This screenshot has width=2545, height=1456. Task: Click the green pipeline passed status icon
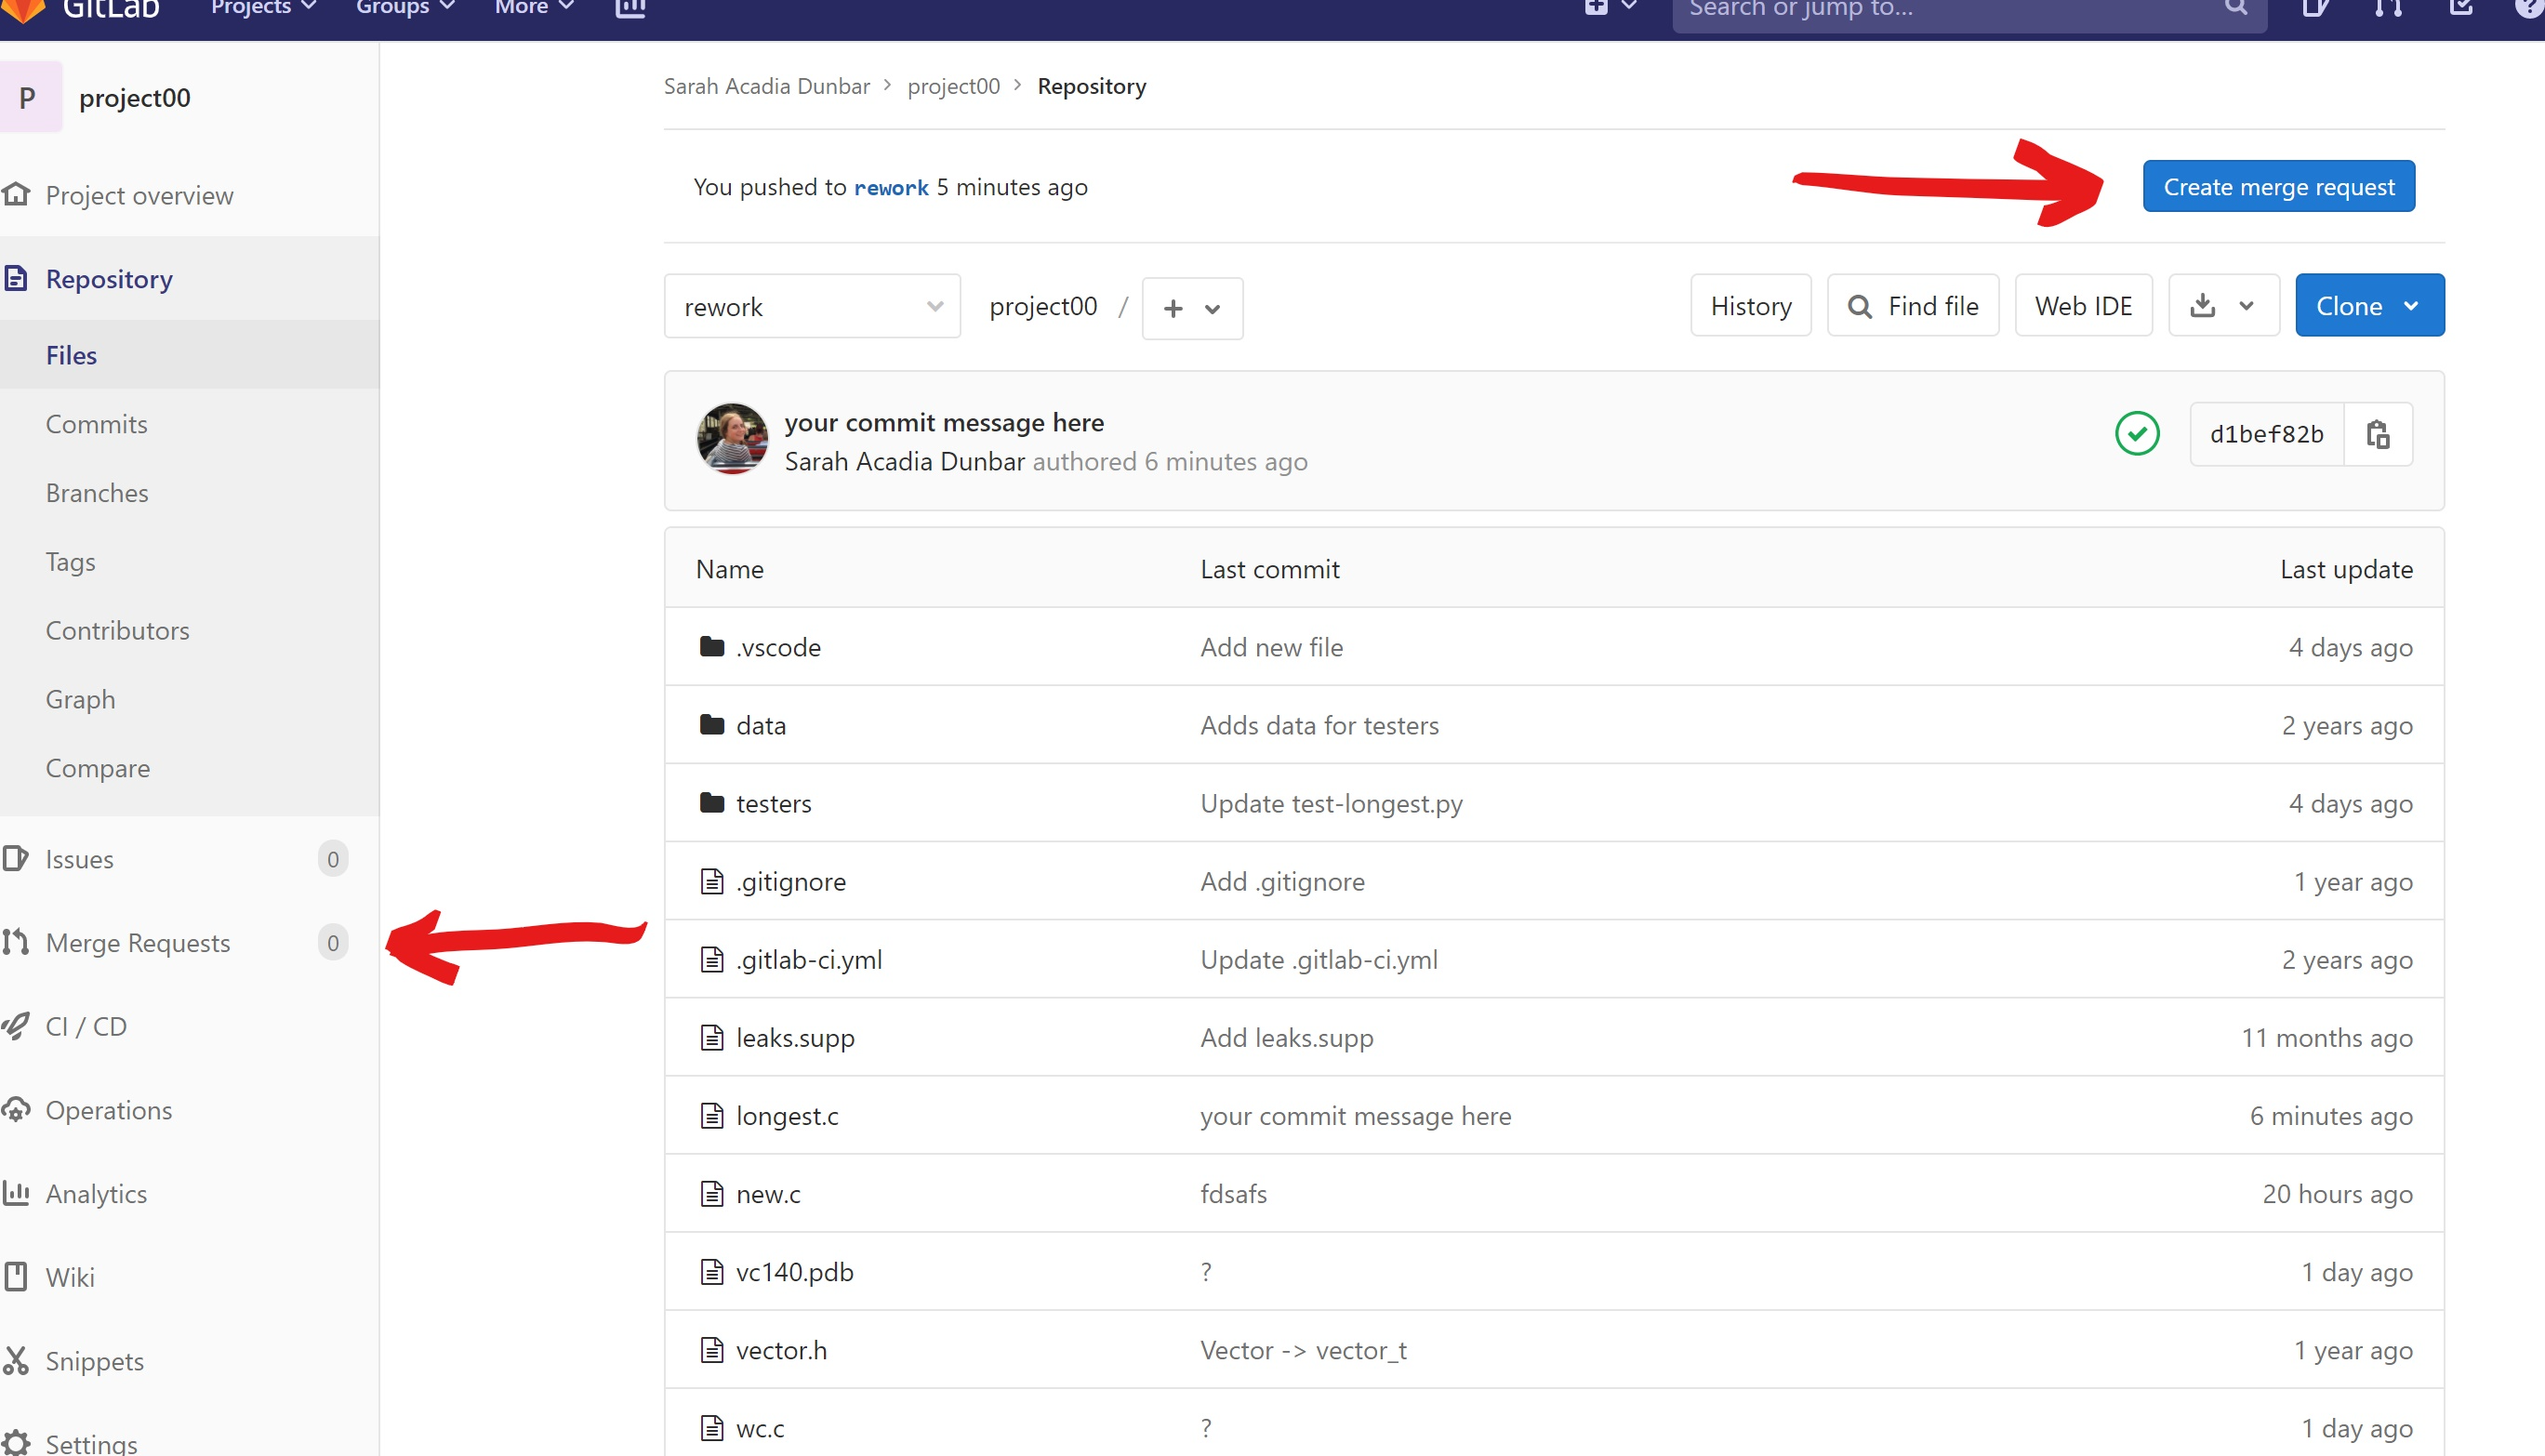tap(2136, 434)
